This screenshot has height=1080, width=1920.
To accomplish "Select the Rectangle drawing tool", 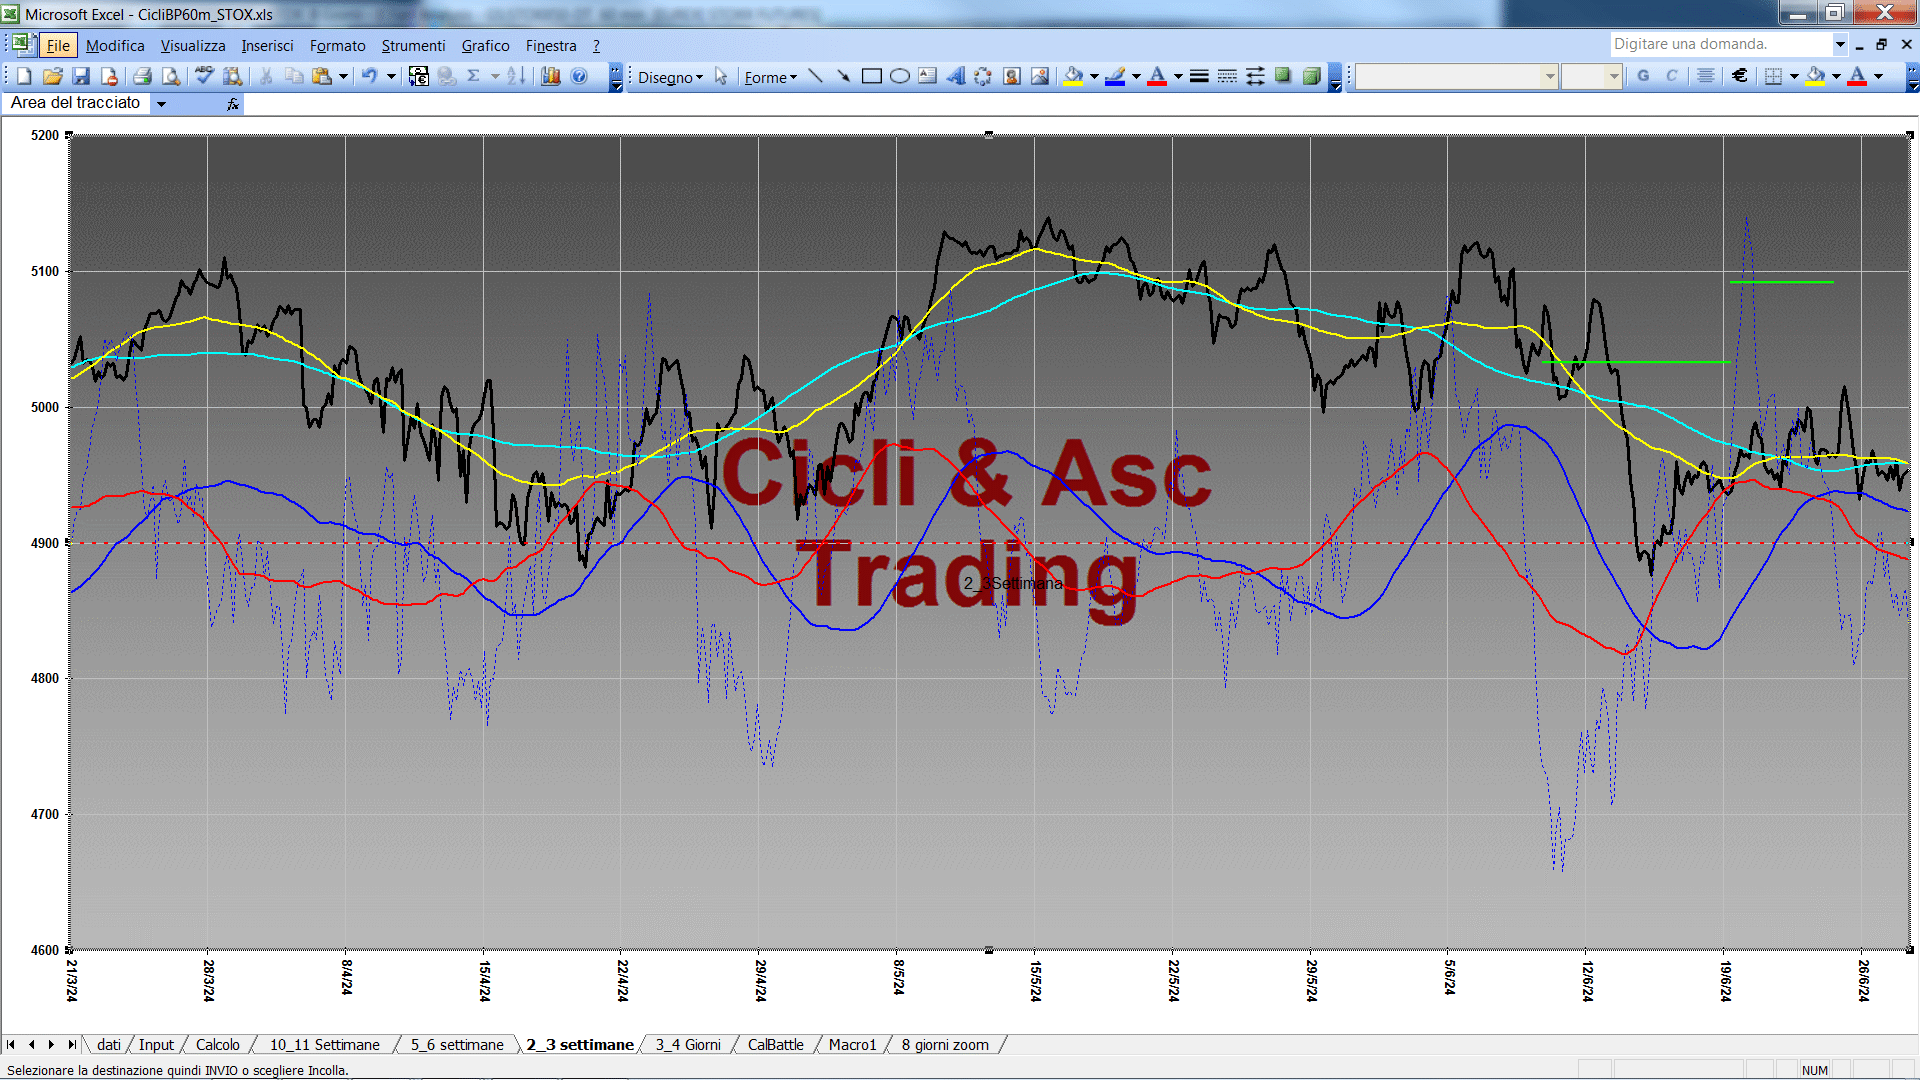I will point(872,76).
